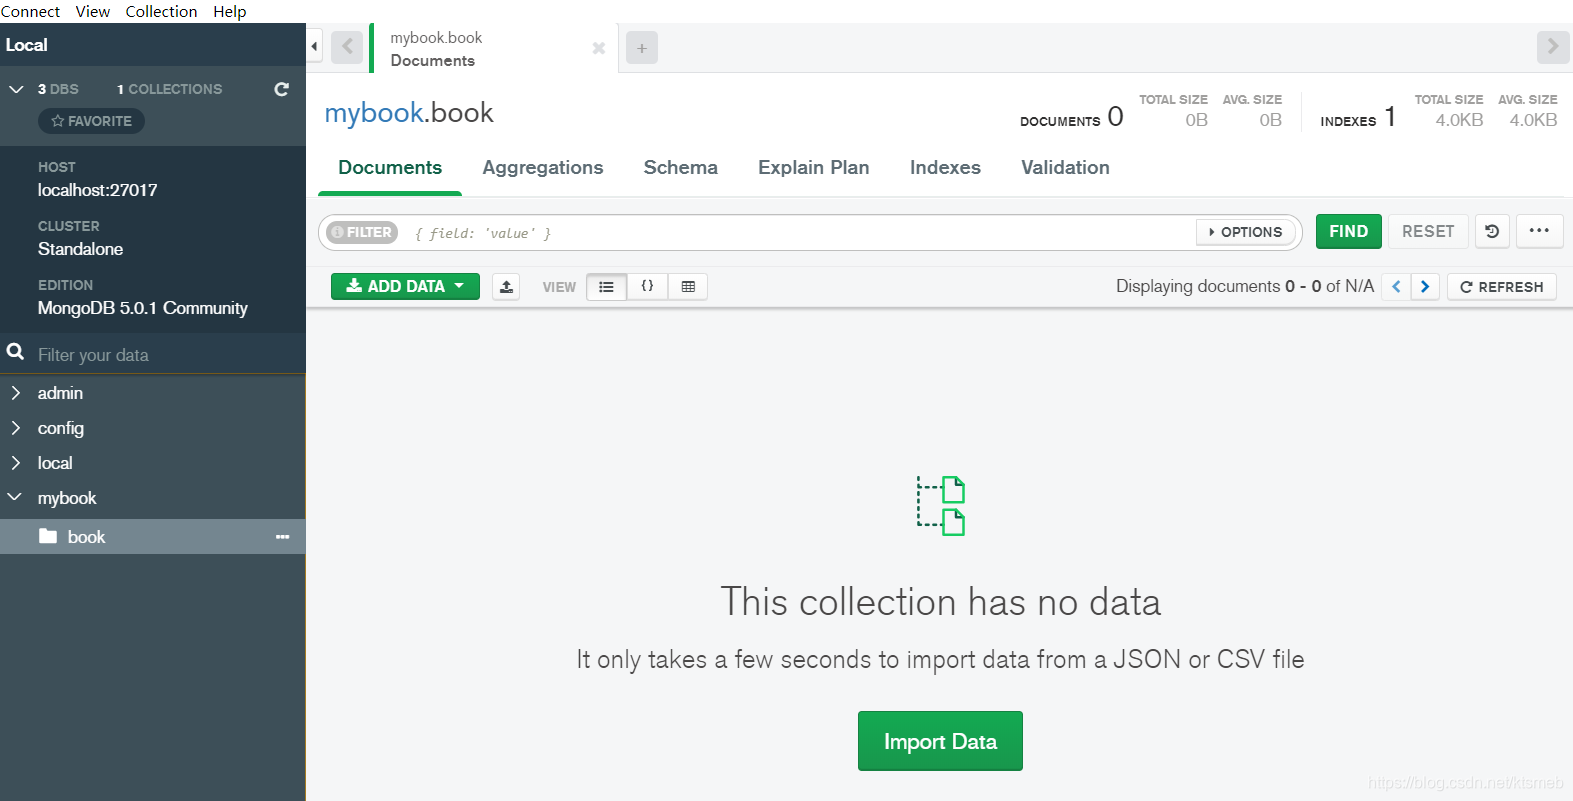Click the empty-collection documents illustration
This screenshot has width=1573, height=801.
(x=940, y=506)
